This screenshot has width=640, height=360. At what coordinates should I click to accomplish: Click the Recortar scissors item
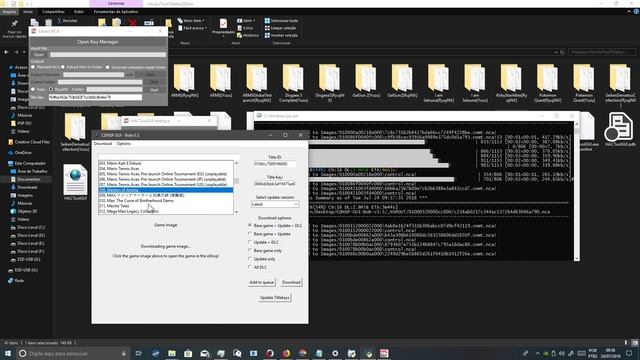67,20
